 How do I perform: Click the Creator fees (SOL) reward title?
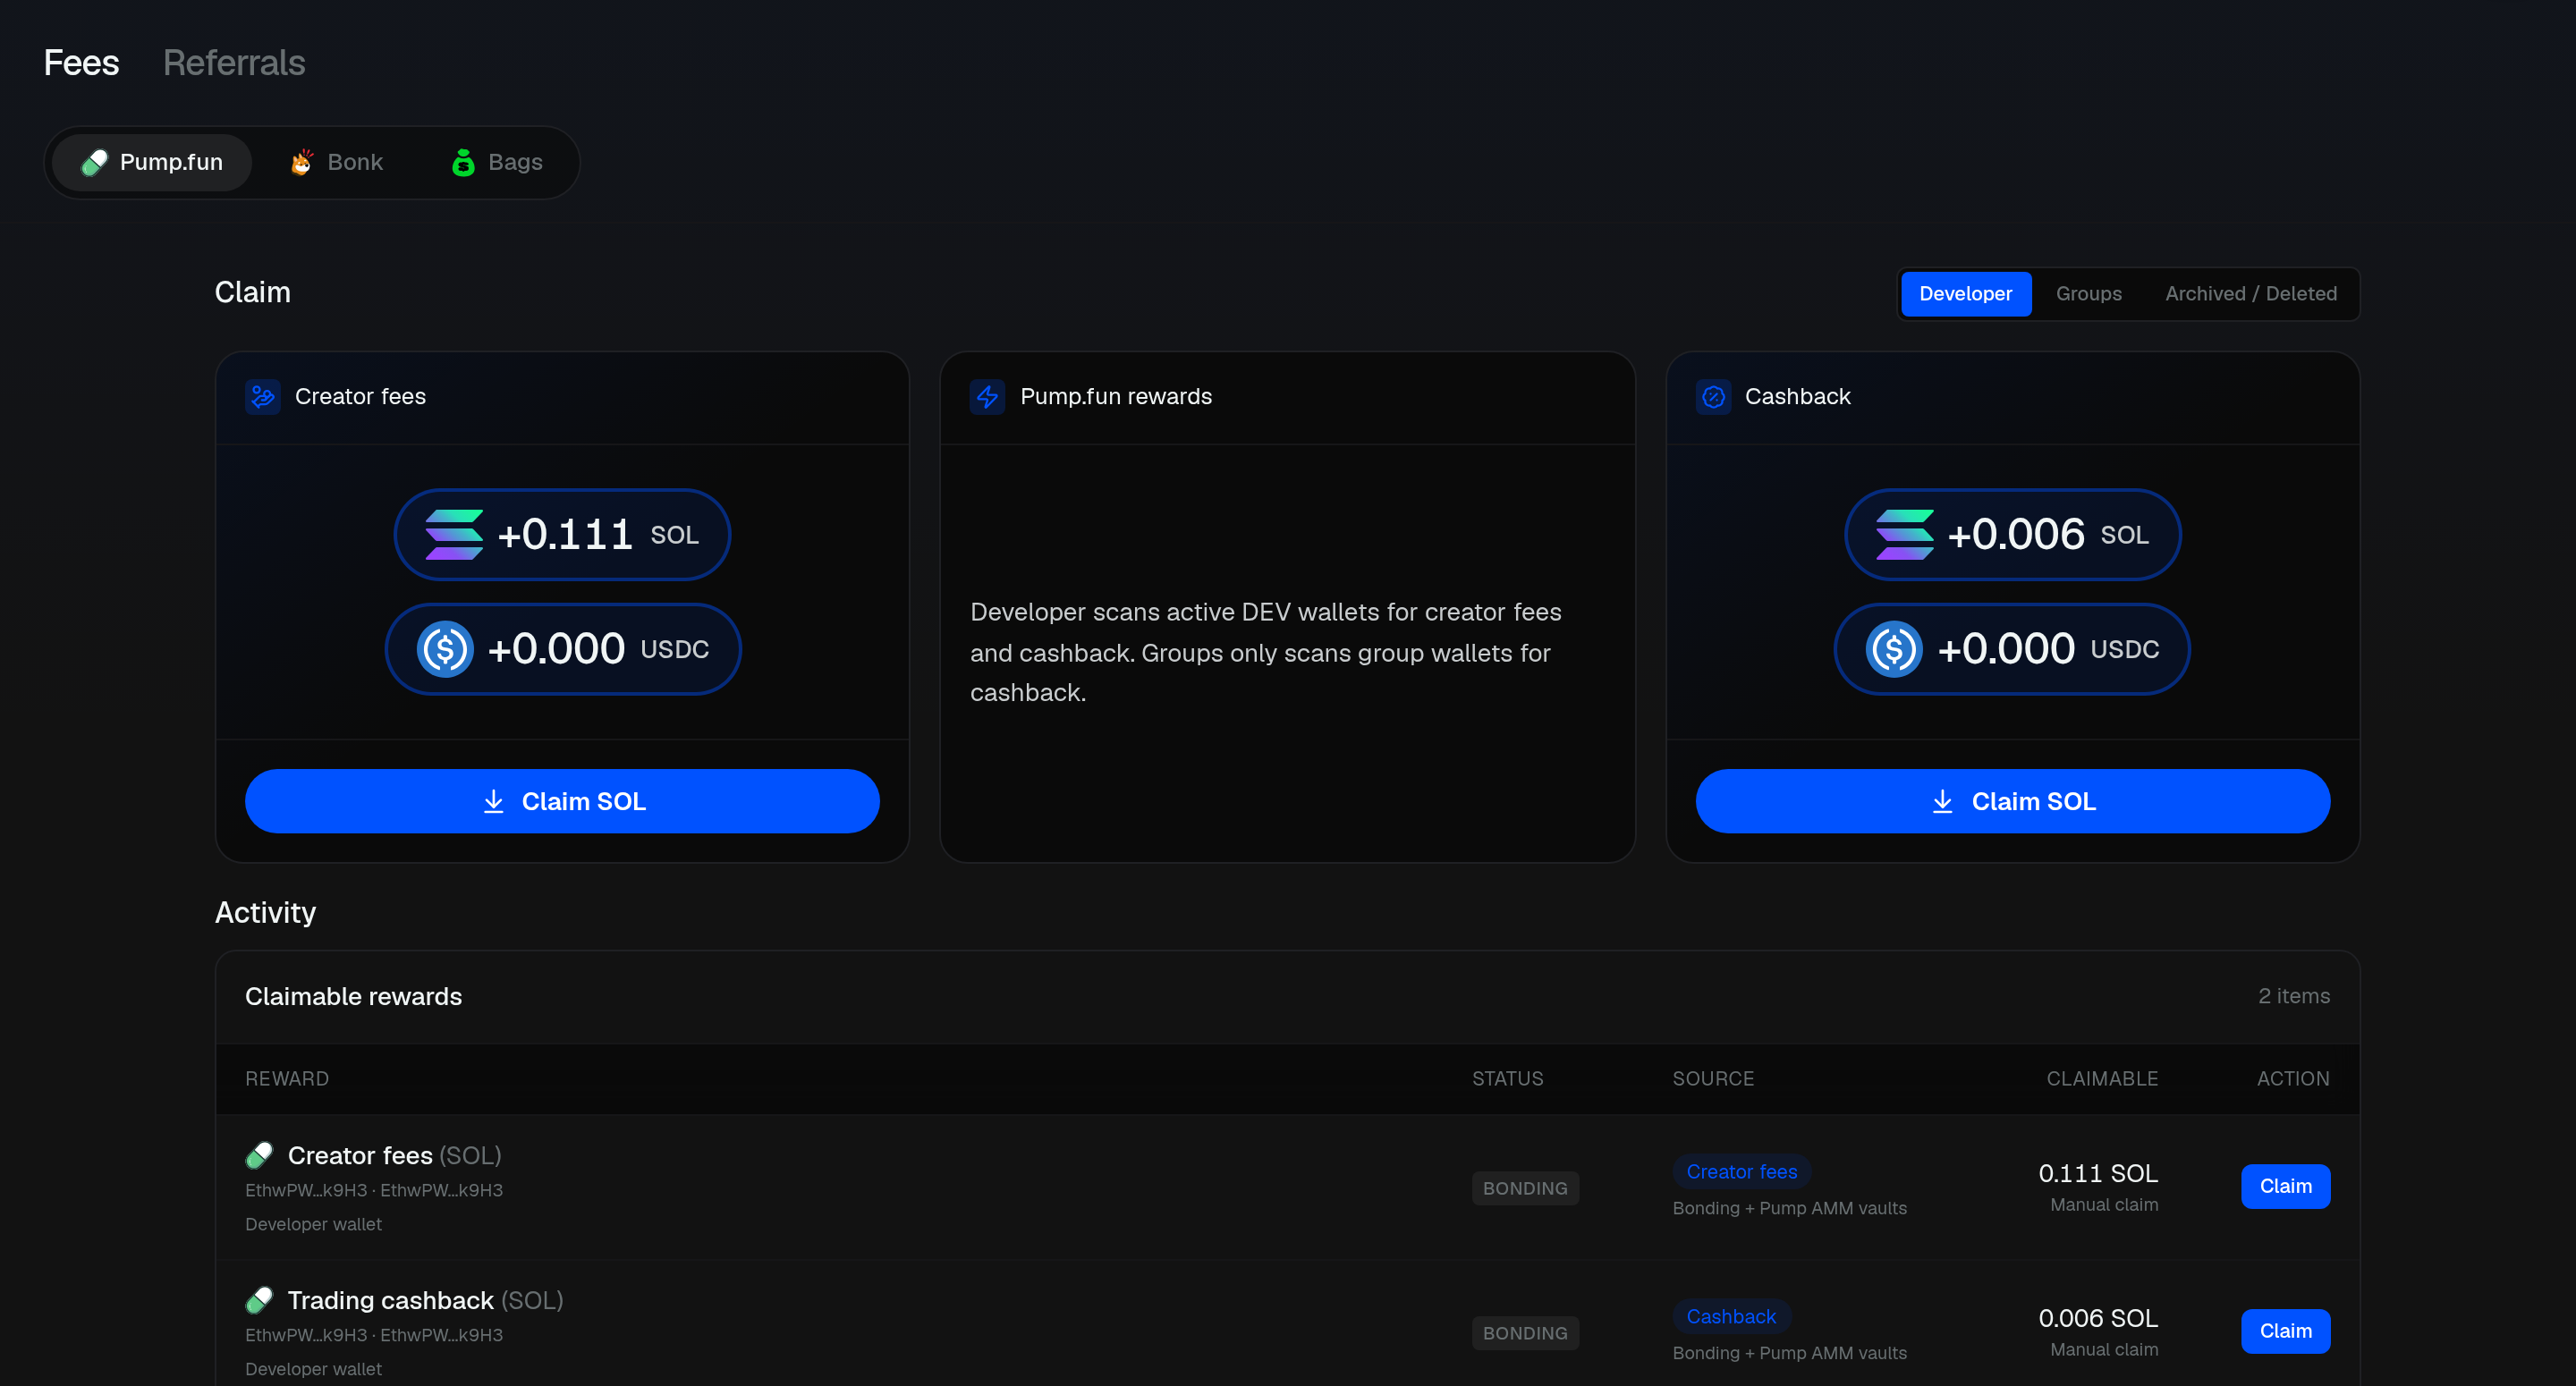[394, 1156]
